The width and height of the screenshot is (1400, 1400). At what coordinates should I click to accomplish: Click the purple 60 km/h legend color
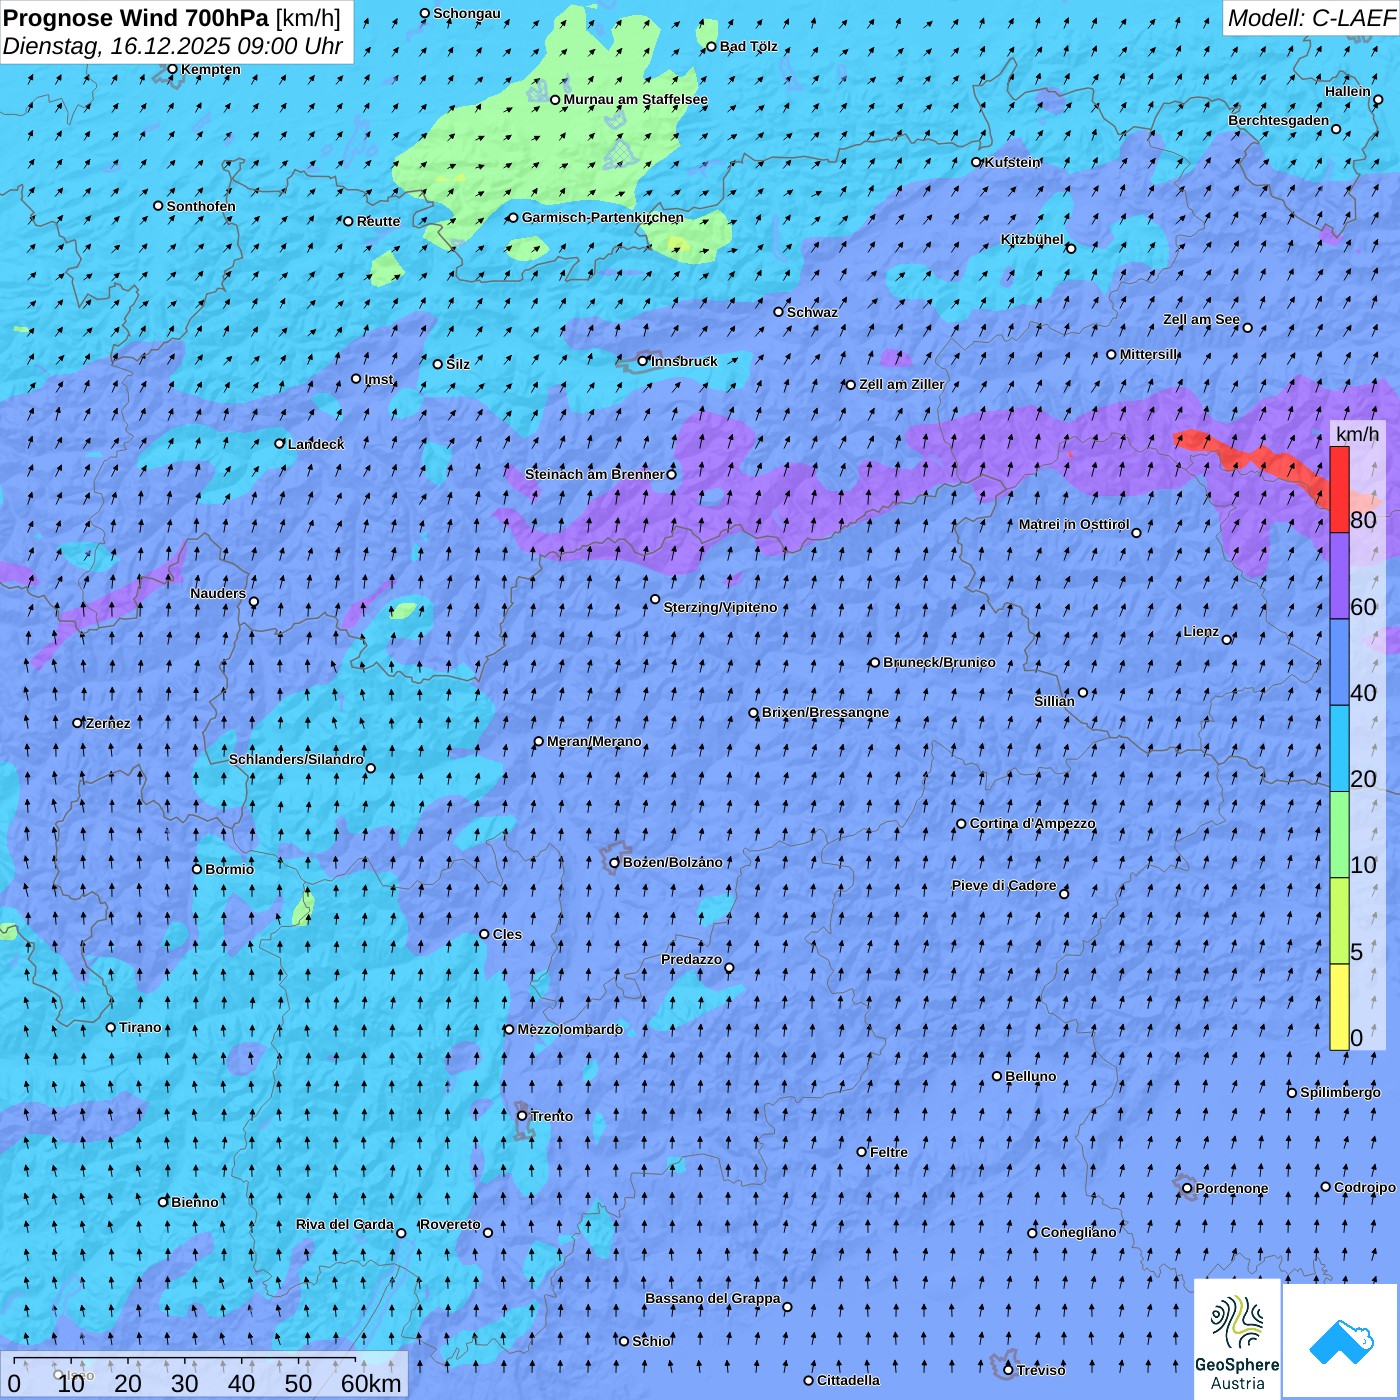(x=1339, y=576)
